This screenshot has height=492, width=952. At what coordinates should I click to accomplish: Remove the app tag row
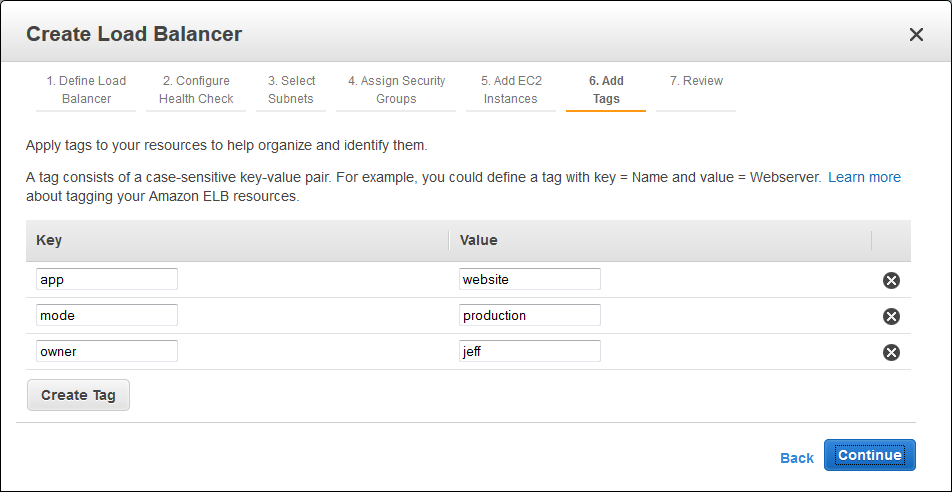point(891,280)
